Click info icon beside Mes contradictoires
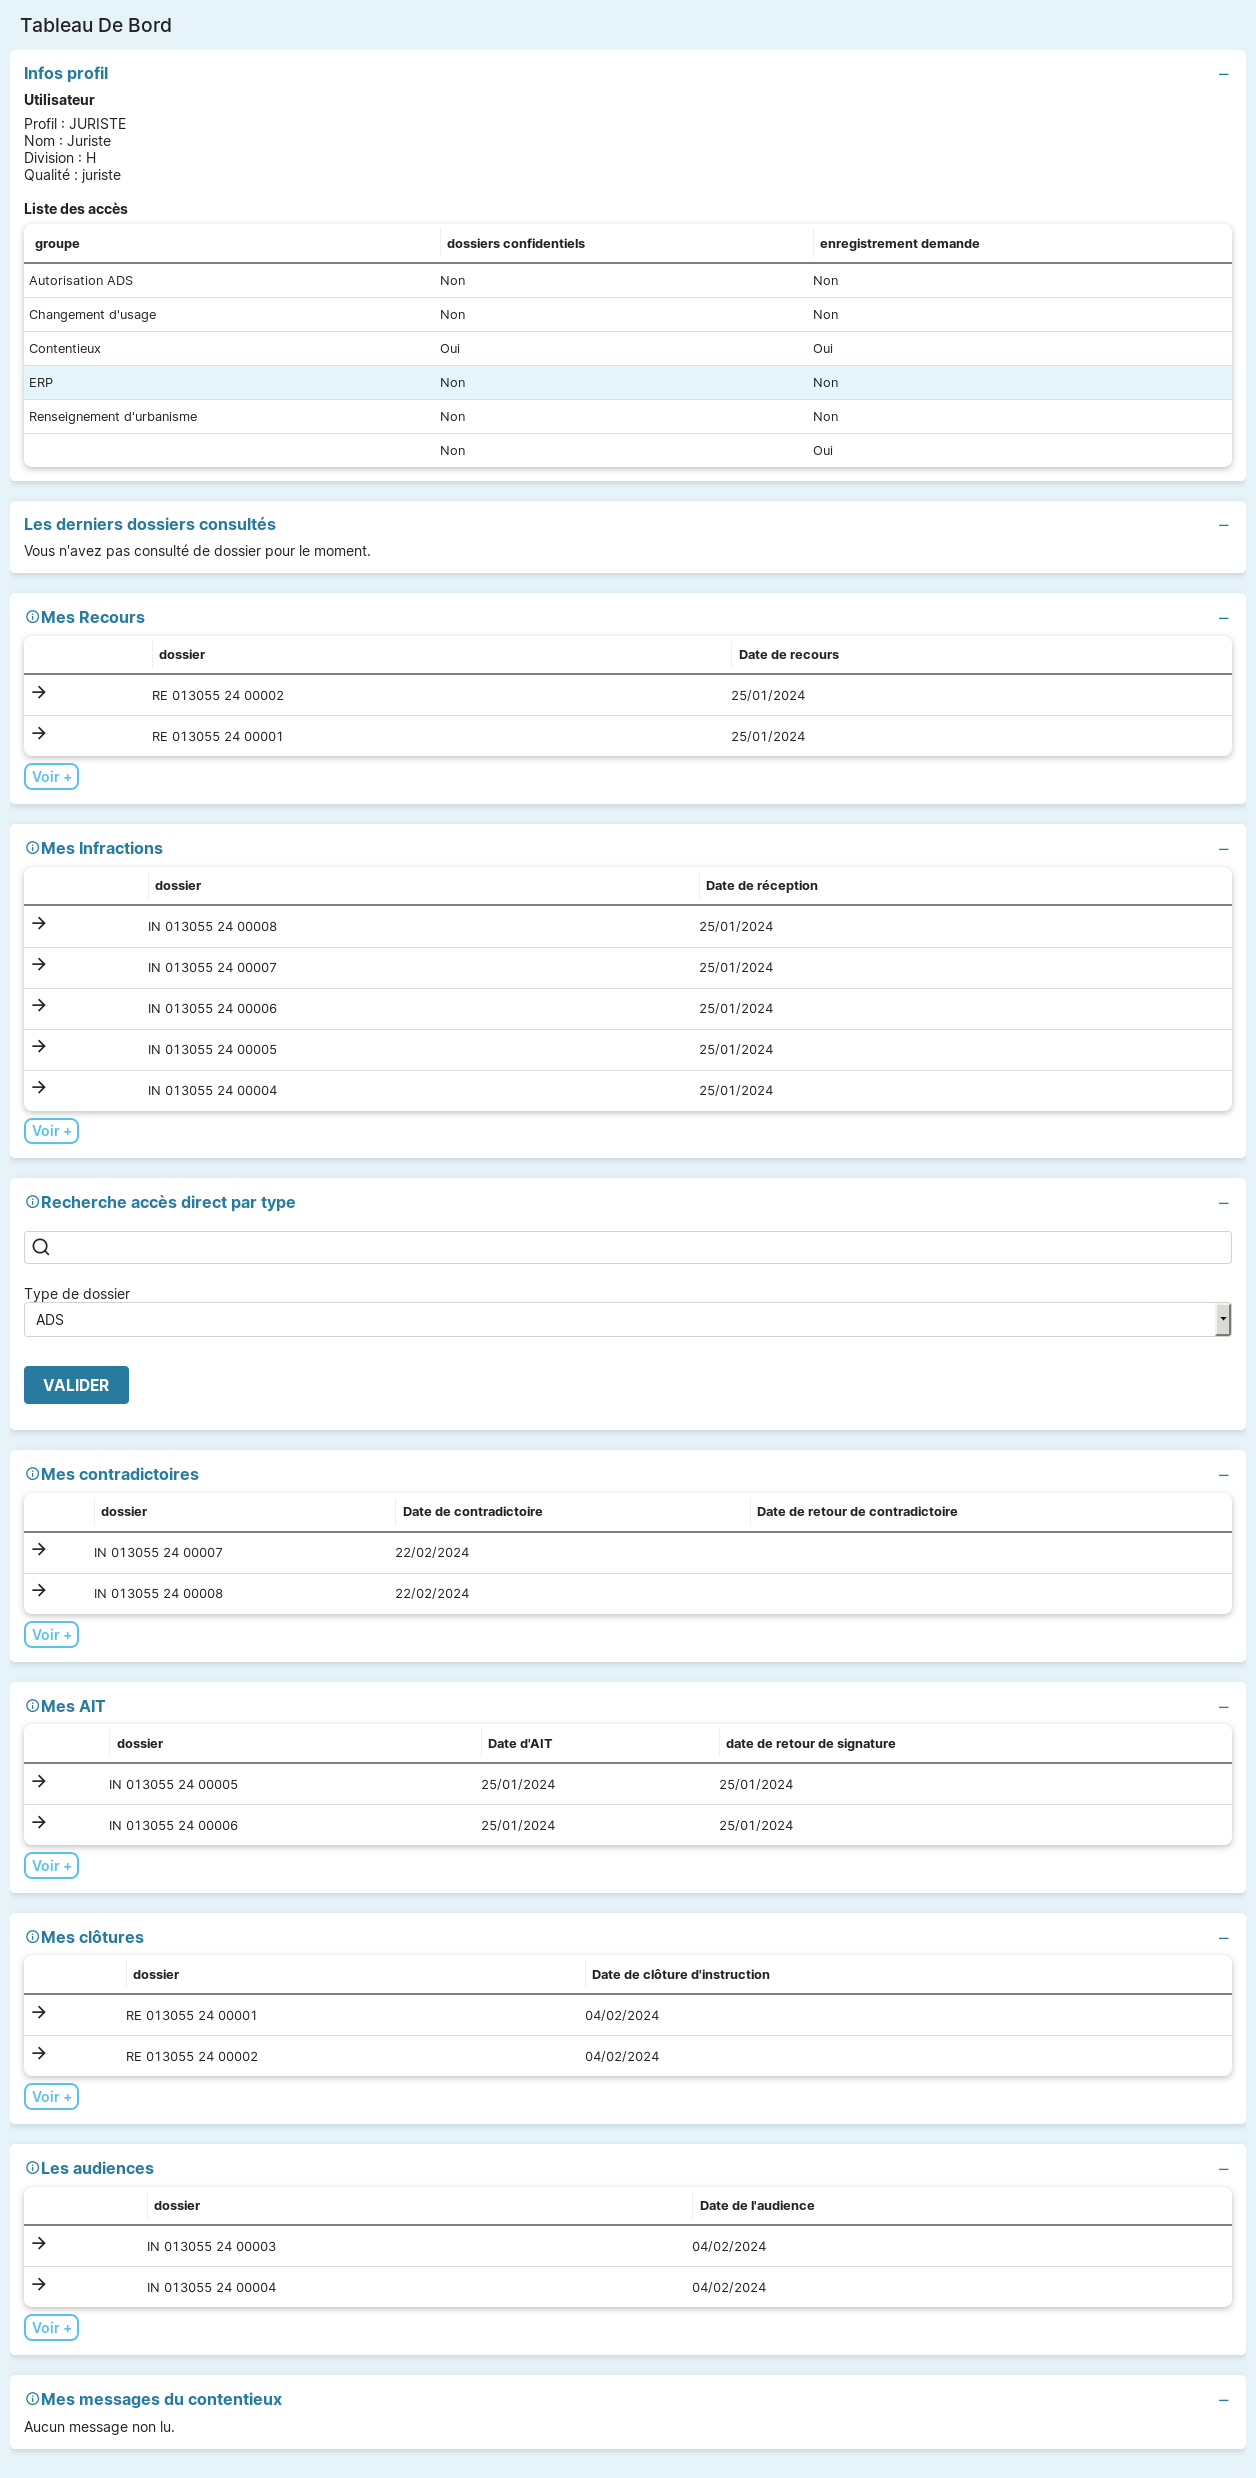 32,1475
